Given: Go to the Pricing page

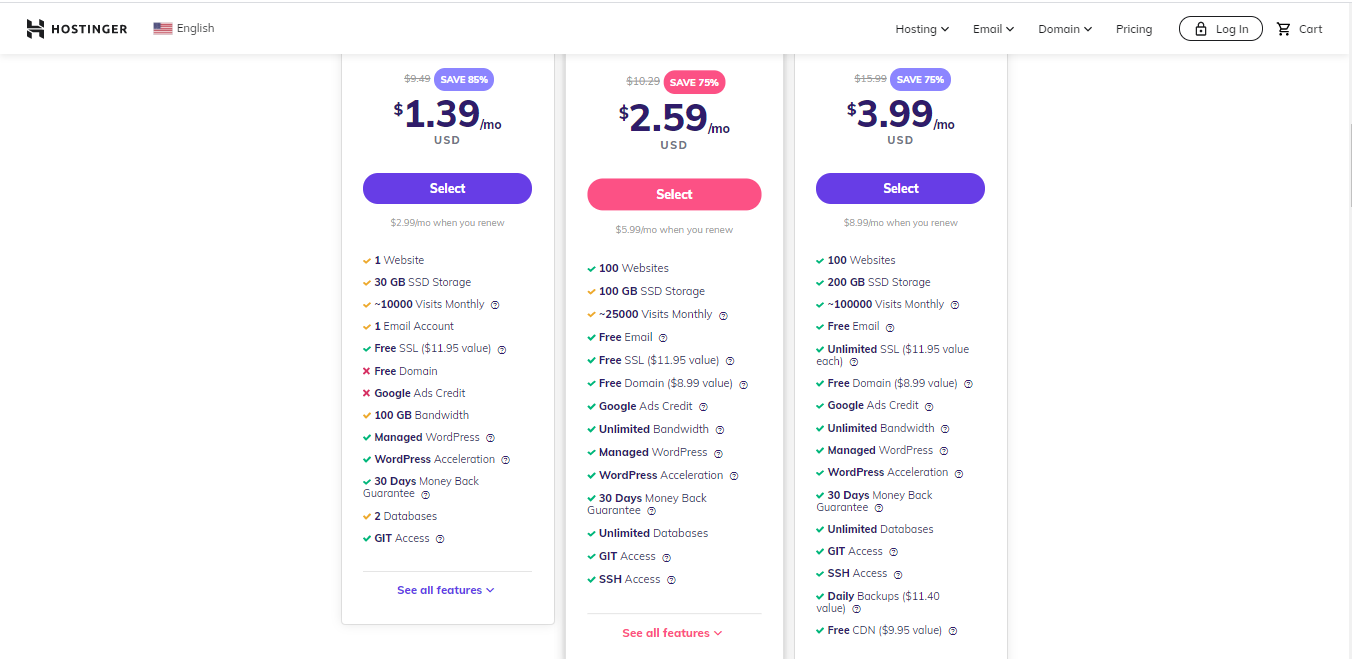Looking at the screenshot, I should [x=1134, y=29].
